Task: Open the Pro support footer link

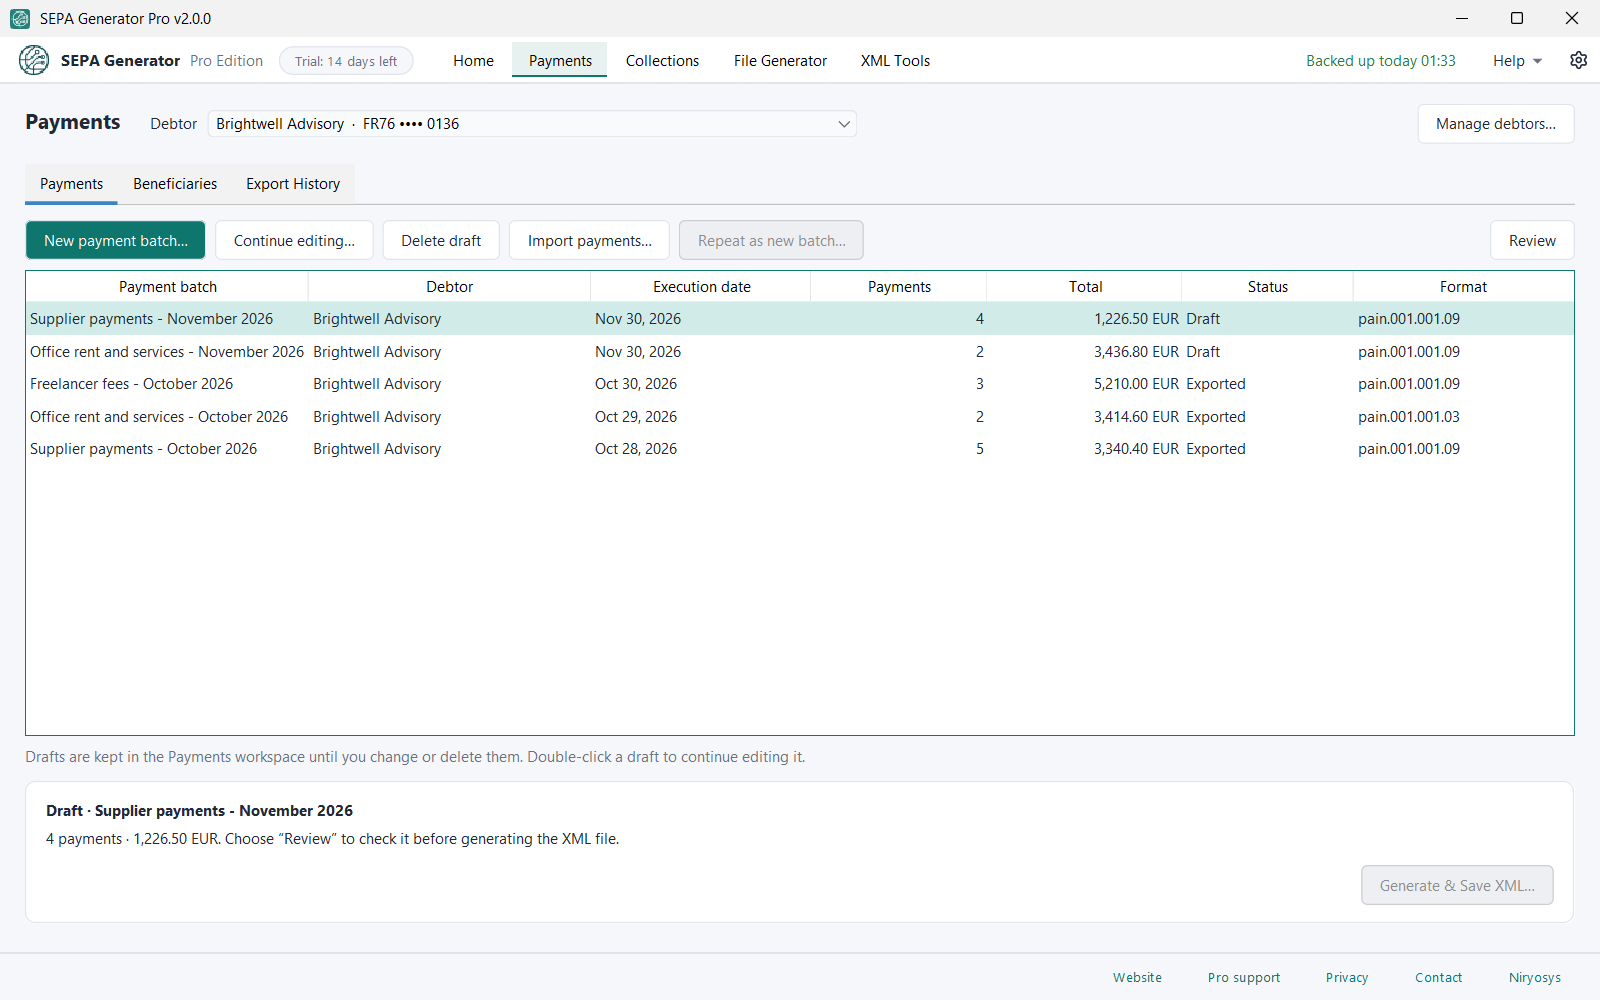Action: click(x=1243, y=978)
